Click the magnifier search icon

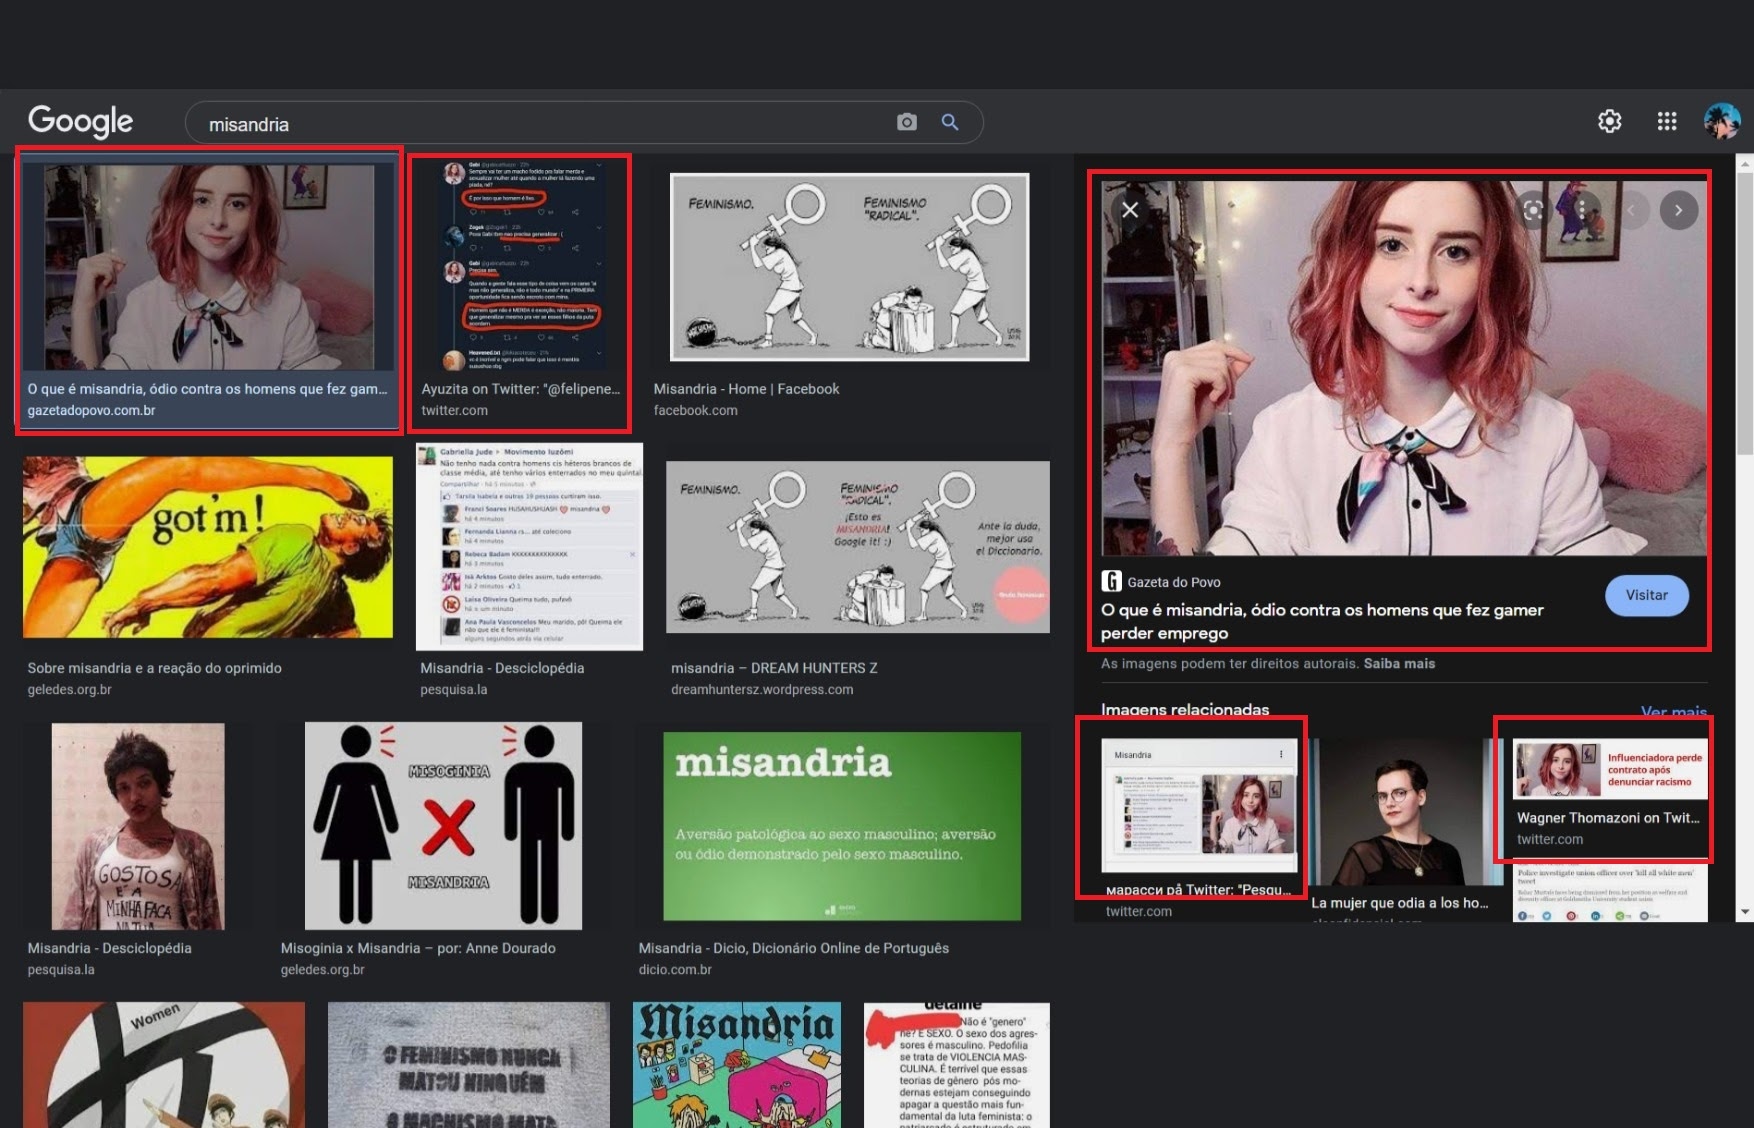coord(950,122)
